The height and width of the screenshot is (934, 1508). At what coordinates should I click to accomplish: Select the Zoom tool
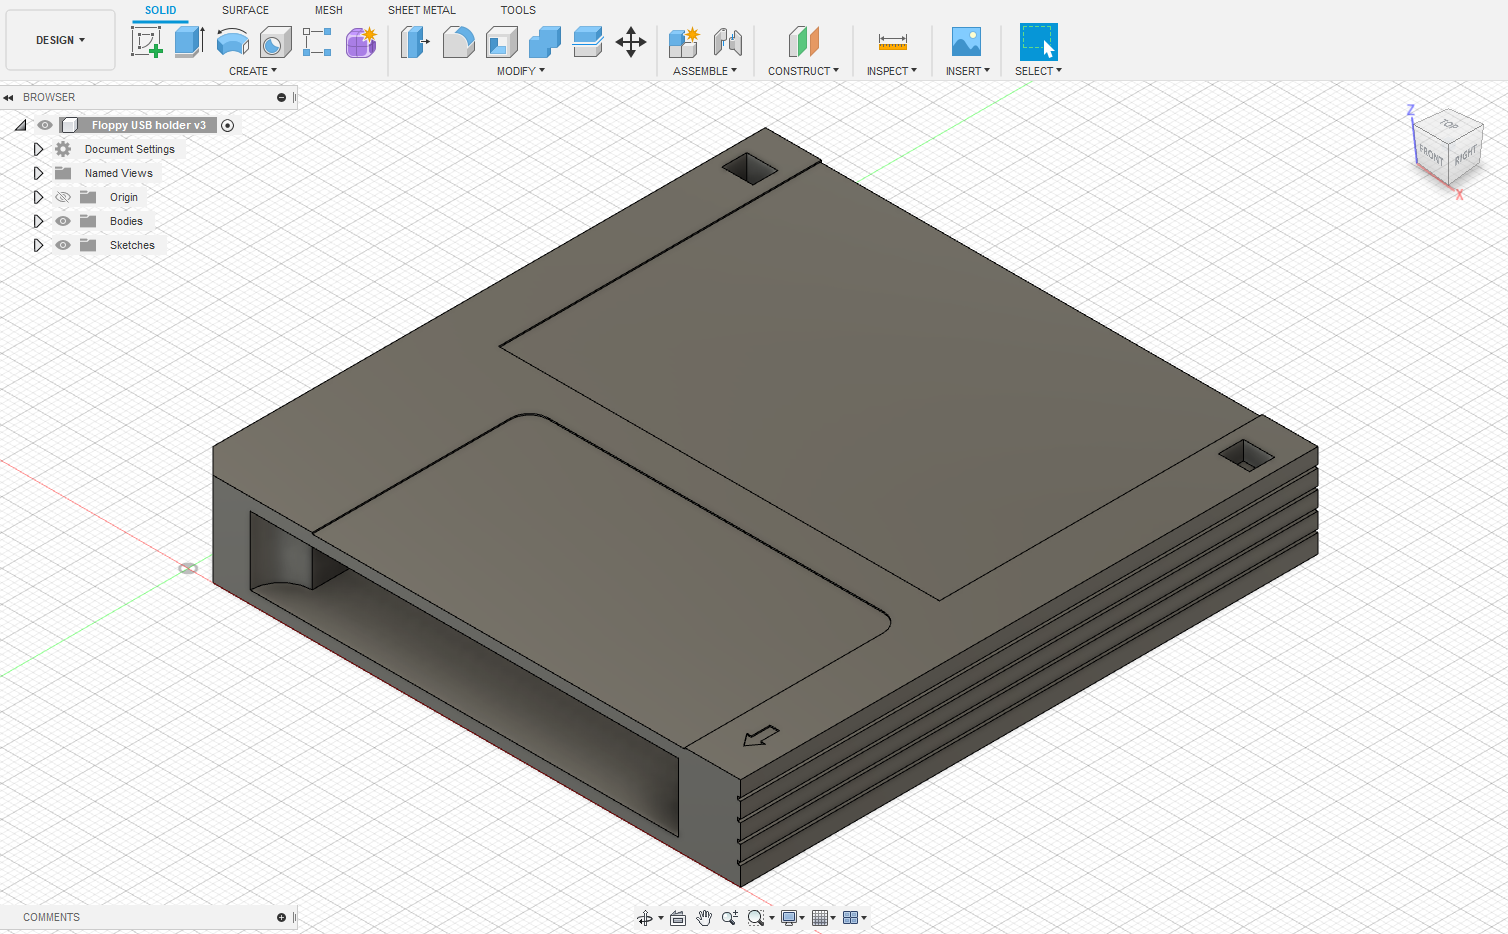[x=730, y=918]
